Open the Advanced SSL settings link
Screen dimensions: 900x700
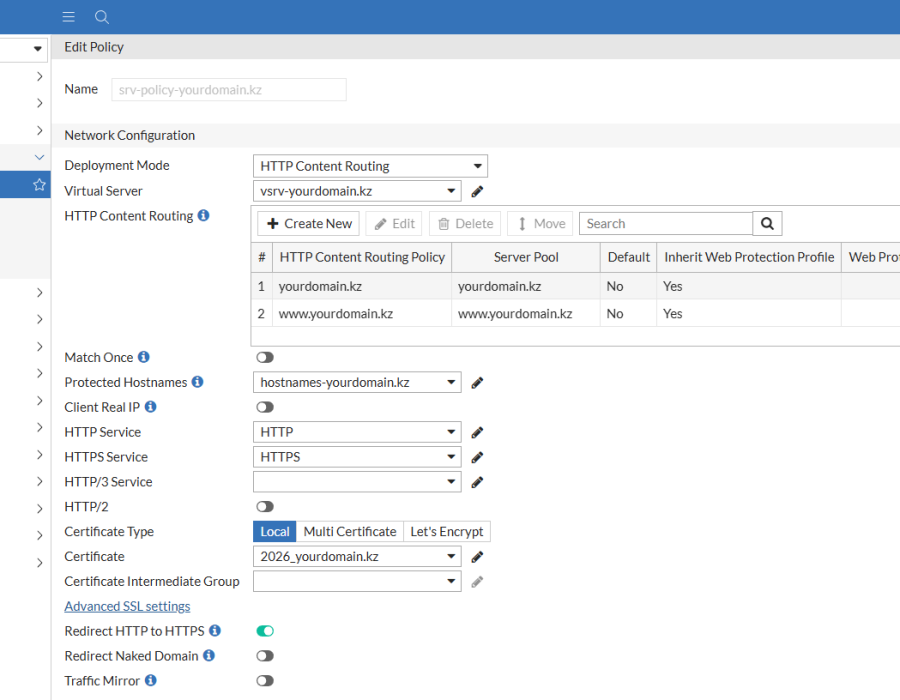pos(127,606)
